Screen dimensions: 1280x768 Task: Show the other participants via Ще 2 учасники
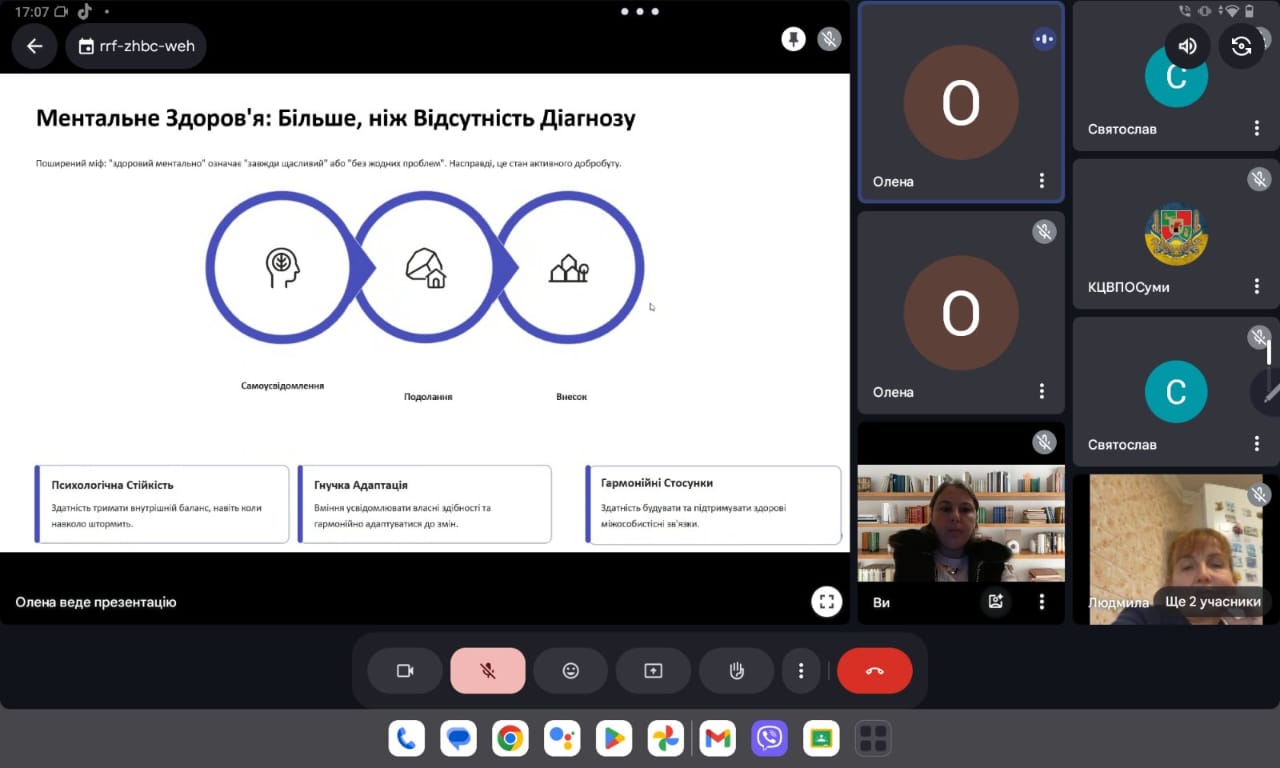(x=1213, y=602)
